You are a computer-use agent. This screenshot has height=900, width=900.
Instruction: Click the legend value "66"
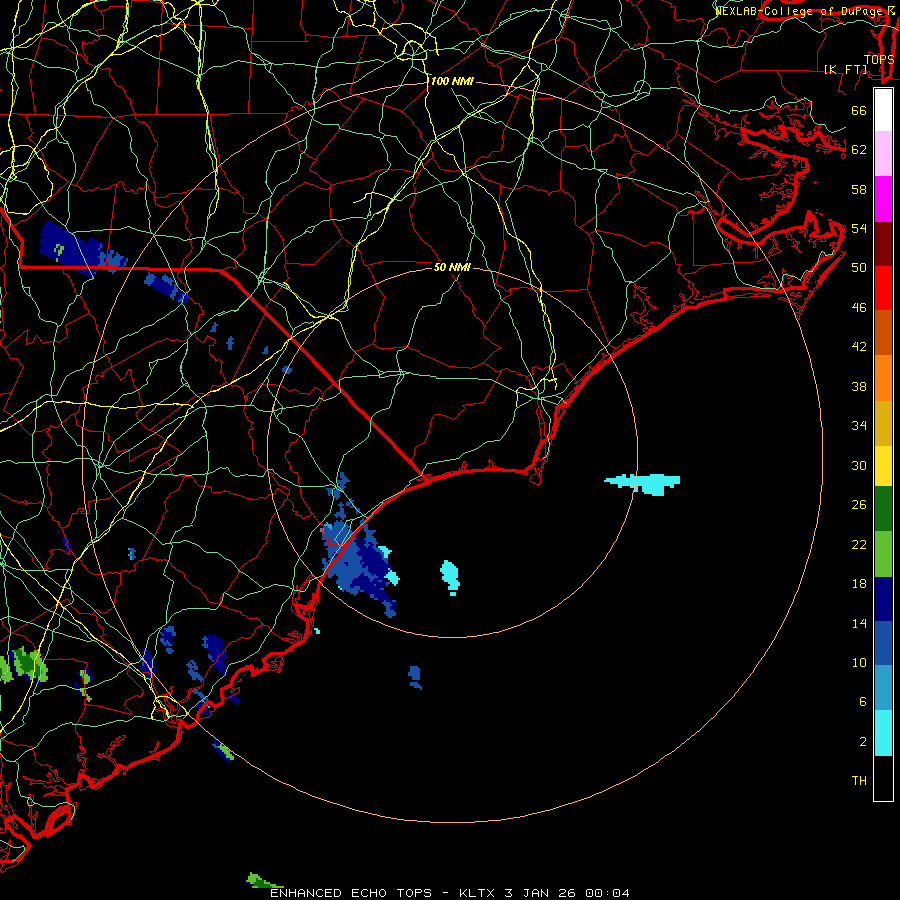click(859, 111)
